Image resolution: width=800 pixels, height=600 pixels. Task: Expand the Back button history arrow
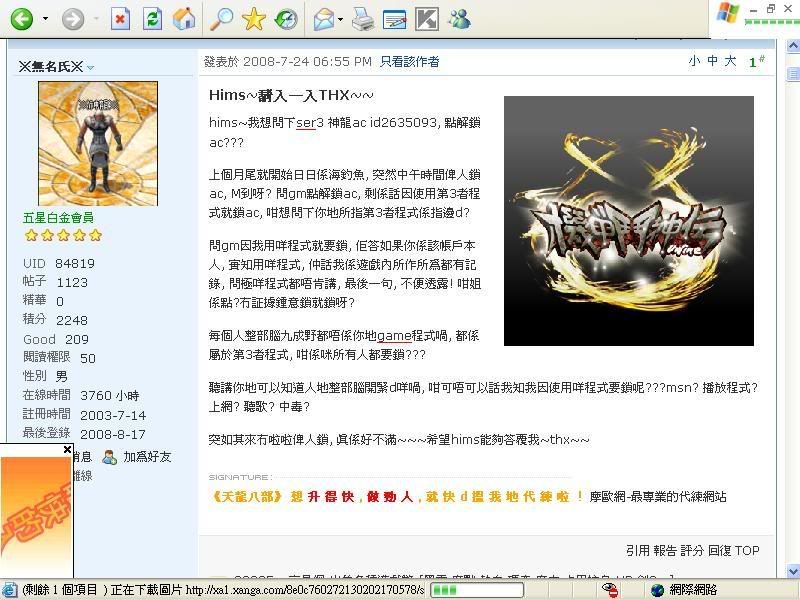tap(44, 19)
